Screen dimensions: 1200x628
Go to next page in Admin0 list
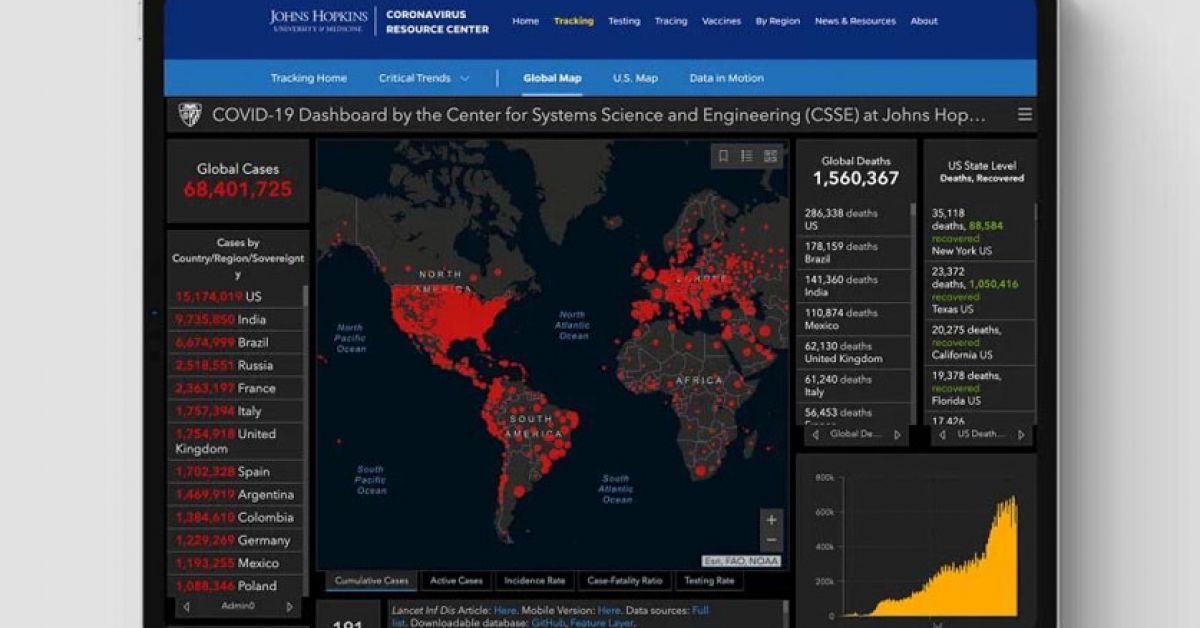[x=289, y=606]
